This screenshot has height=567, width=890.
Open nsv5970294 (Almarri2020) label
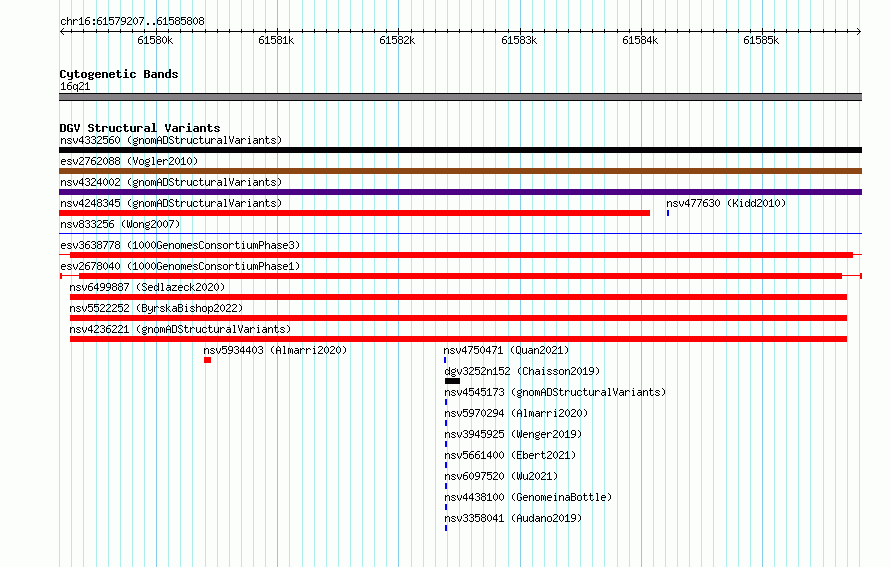coord(516,413)
